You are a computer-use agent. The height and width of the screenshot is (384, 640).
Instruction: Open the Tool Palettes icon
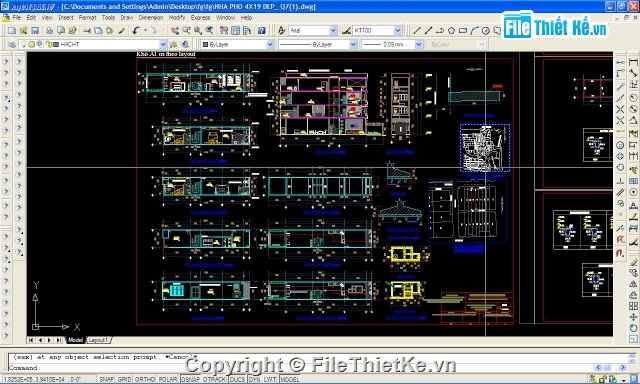[247, 31]
